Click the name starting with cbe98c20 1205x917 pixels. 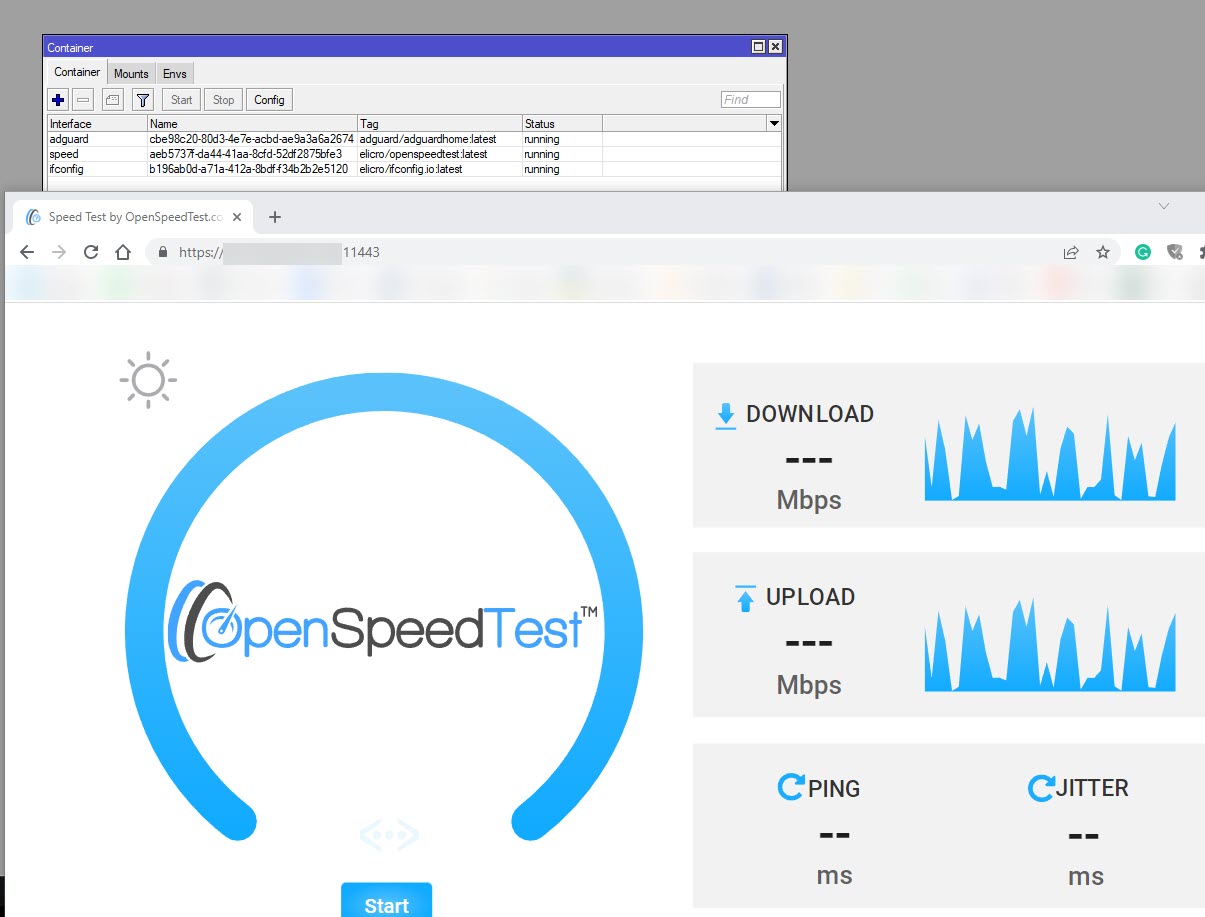click(x=251, y=139)
